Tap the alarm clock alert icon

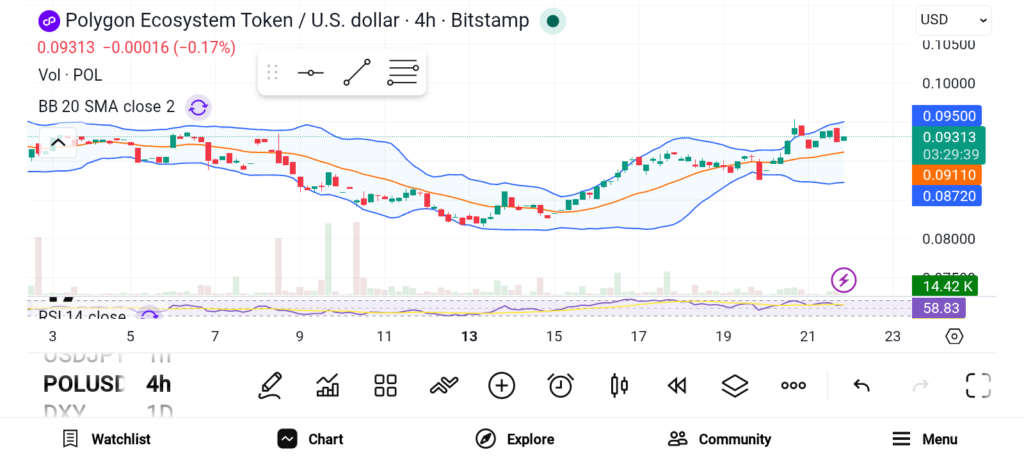tap(560, 385)
